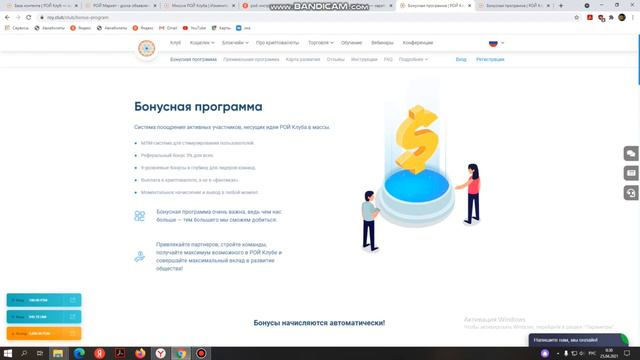
Task: Go back with browser back arrow
Action: point(7,18)
